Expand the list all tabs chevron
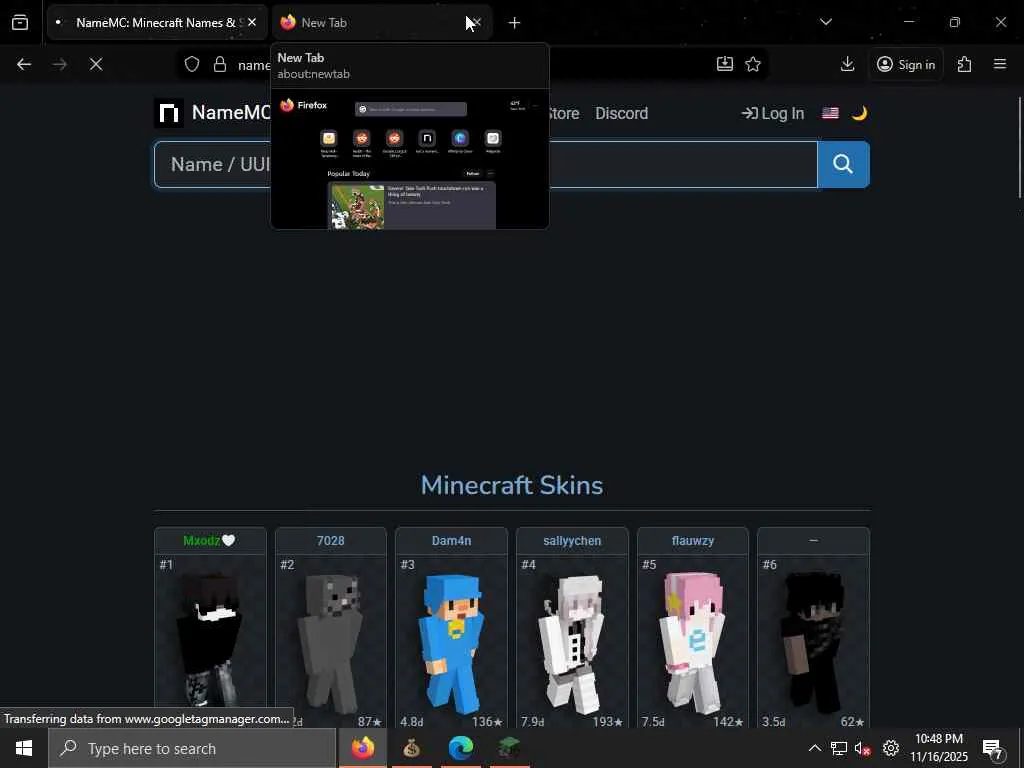 click(826, 22)
